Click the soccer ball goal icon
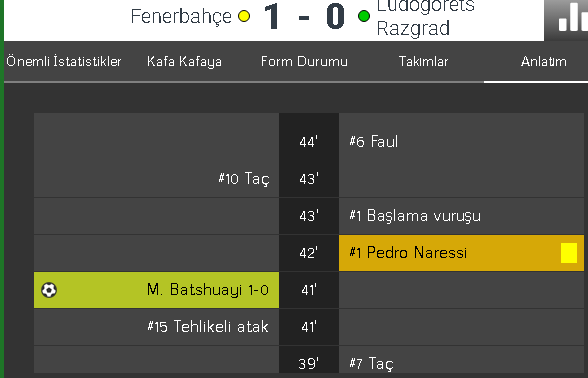Viewport: 588px width, 378px height. click(49, 290)
